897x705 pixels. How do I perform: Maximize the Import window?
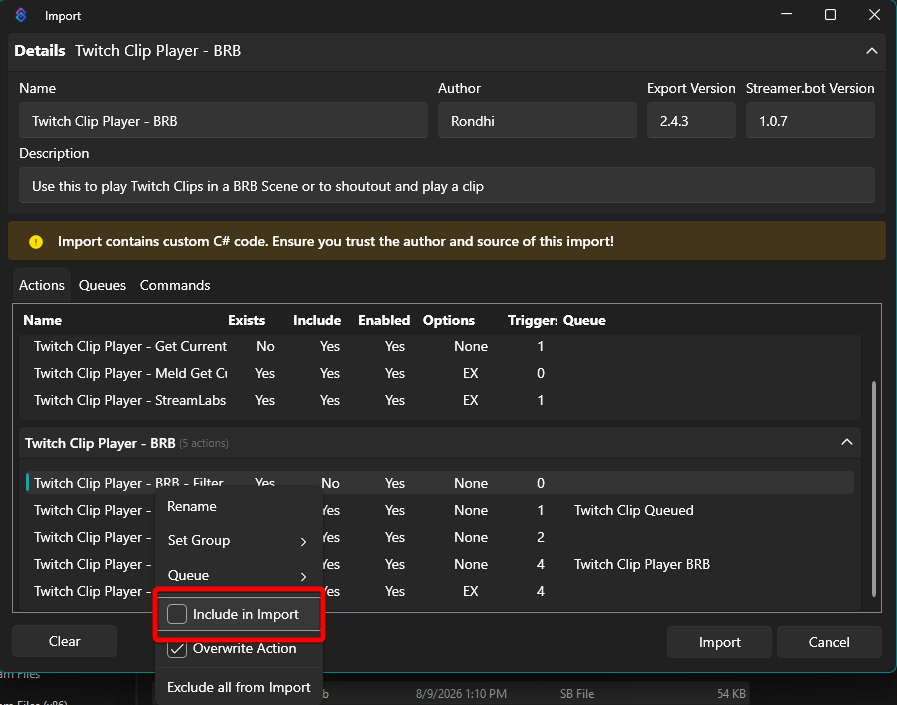pos(830,15)
